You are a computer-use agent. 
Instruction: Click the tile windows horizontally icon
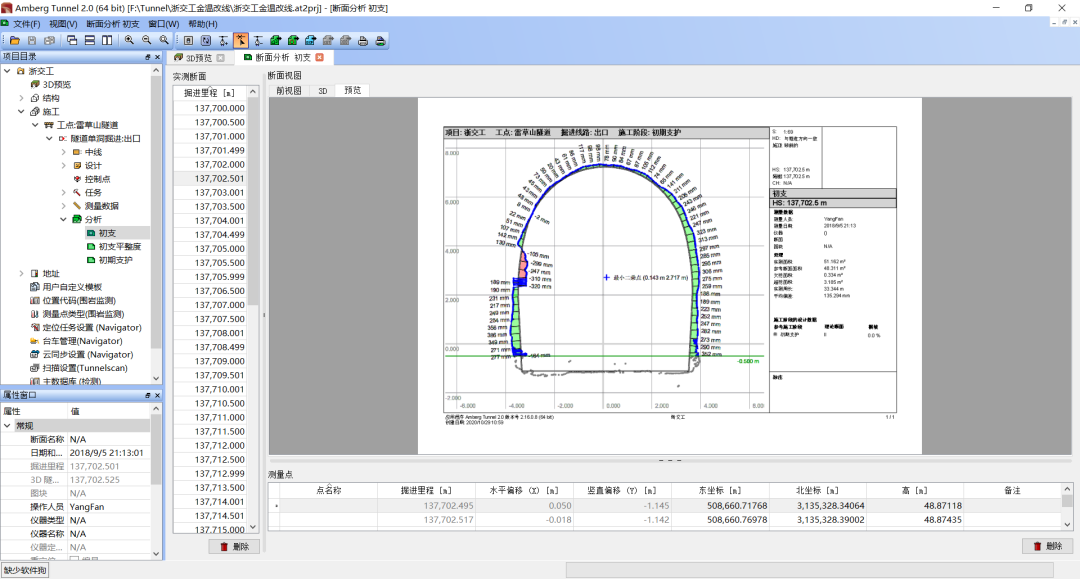click(90, 41)
